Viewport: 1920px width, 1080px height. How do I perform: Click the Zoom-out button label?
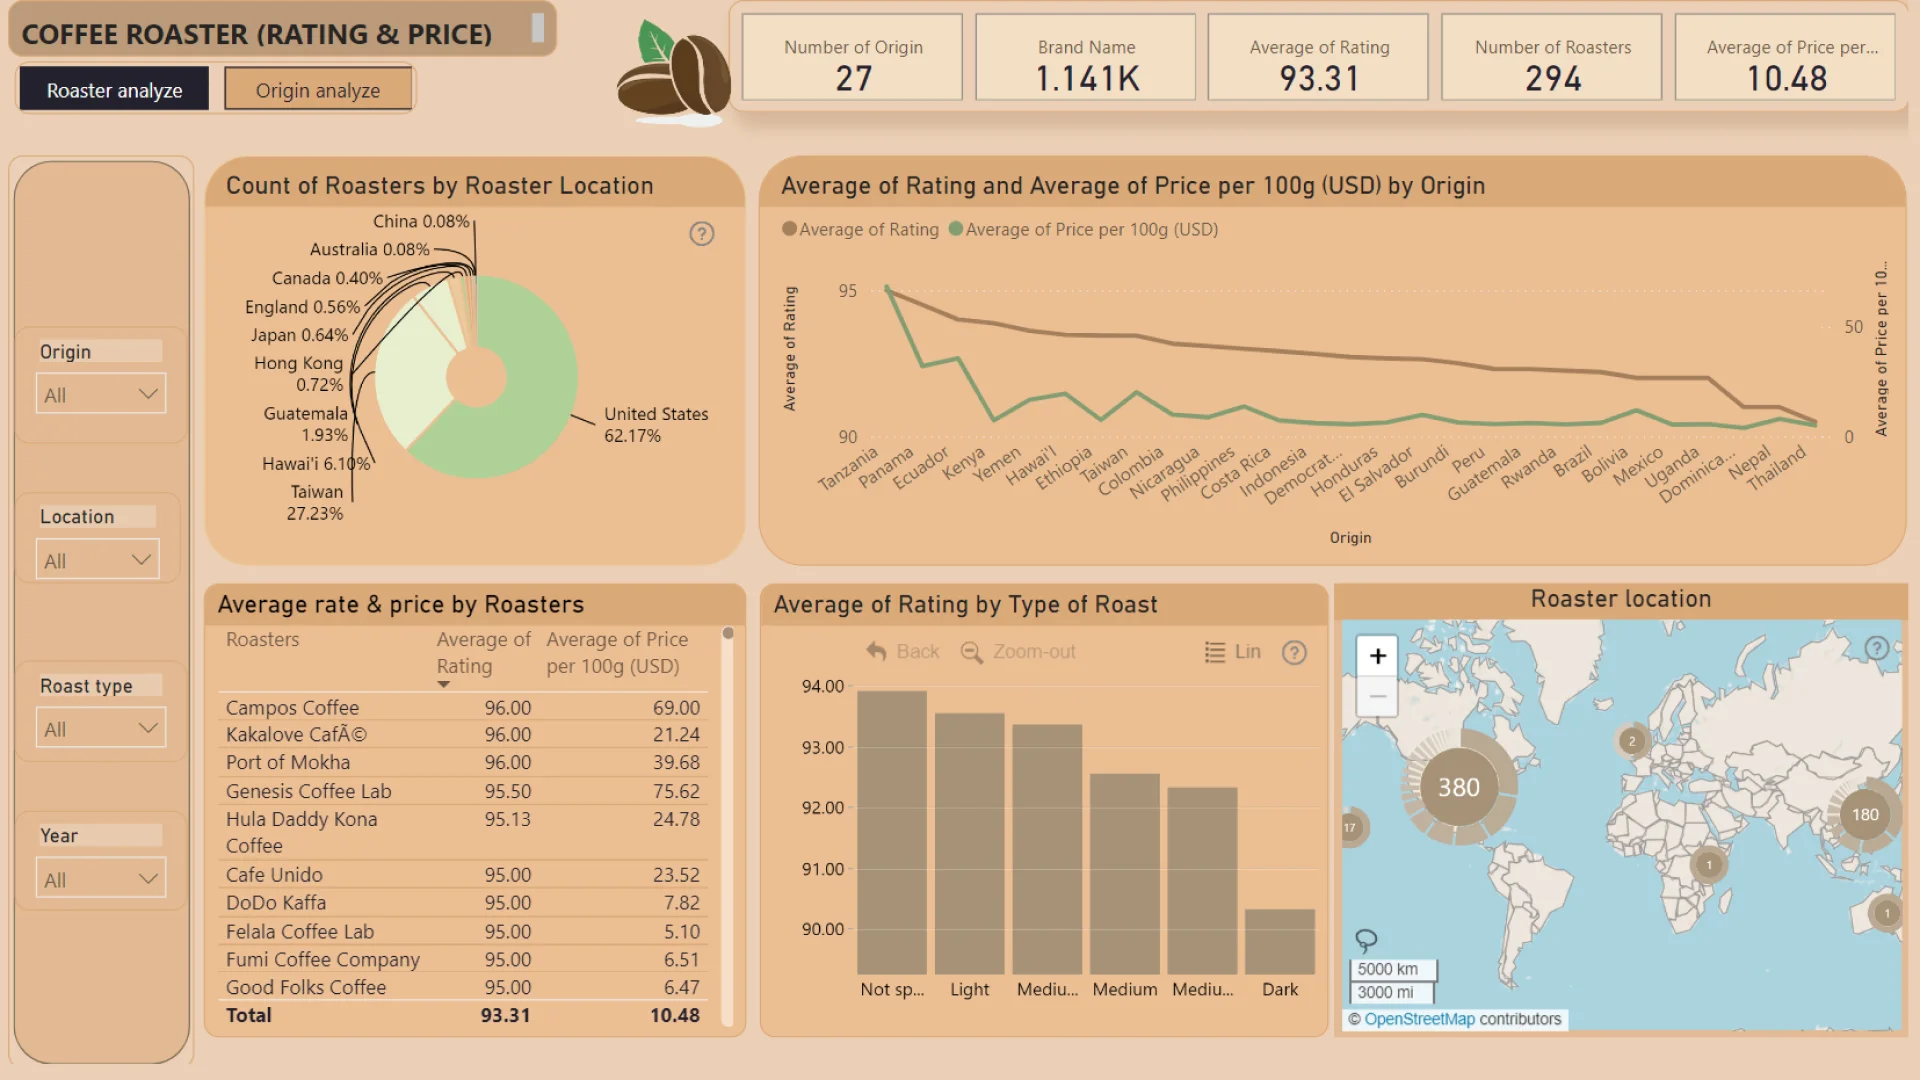click(x=1034, y=652)
